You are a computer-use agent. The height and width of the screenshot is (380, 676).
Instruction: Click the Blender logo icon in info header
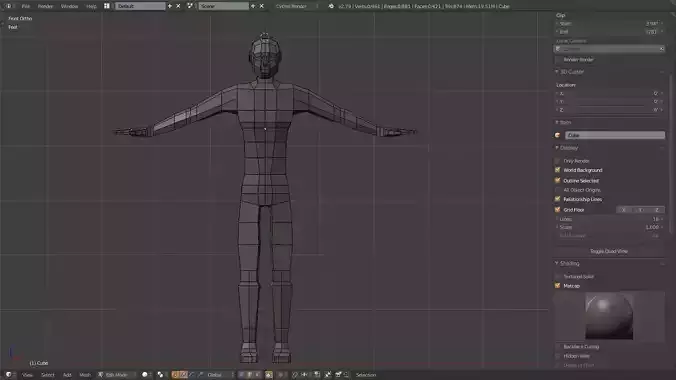coord(331,6)
